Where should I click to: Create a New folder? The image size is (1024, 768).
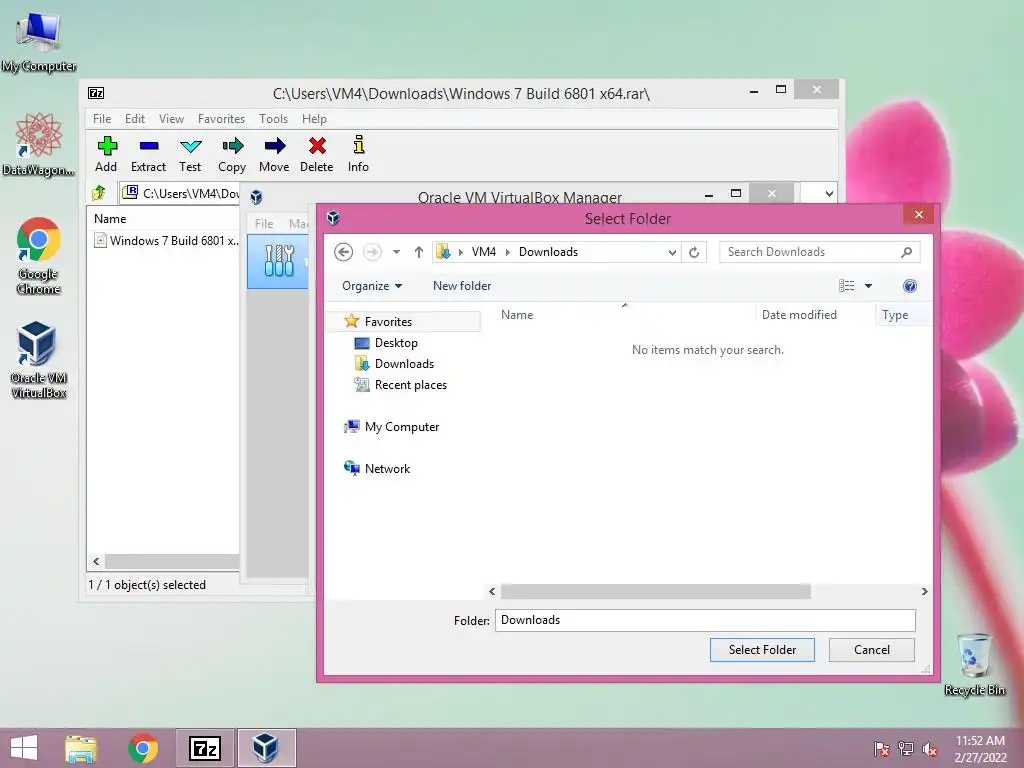(x=462, y=286)
